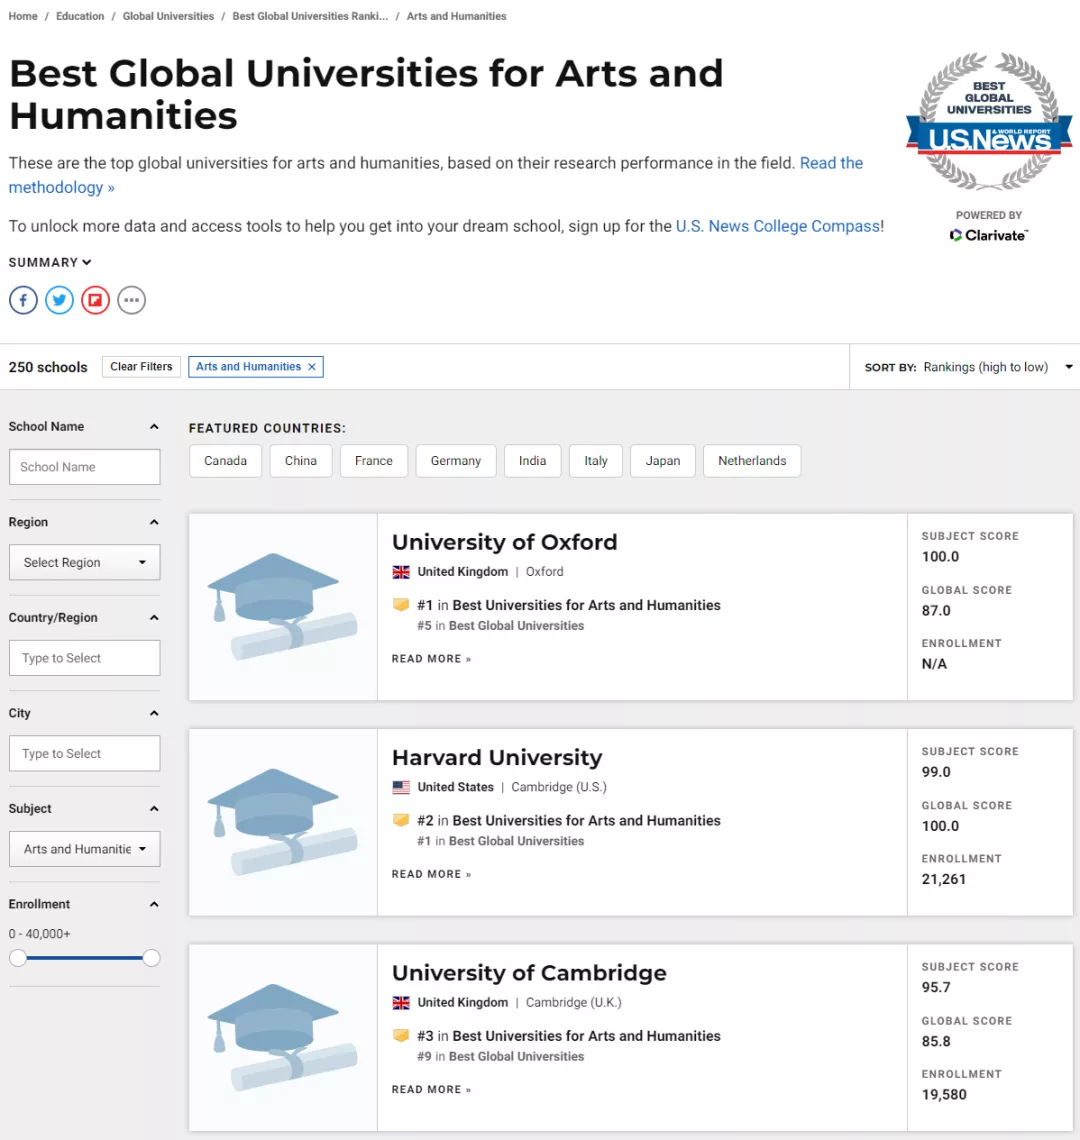Image resolution: width=1080 pixels, height=1140 pixels.
Task: Click Cambridge enrollment value 19,580
Action: (x=944, y=1094)
